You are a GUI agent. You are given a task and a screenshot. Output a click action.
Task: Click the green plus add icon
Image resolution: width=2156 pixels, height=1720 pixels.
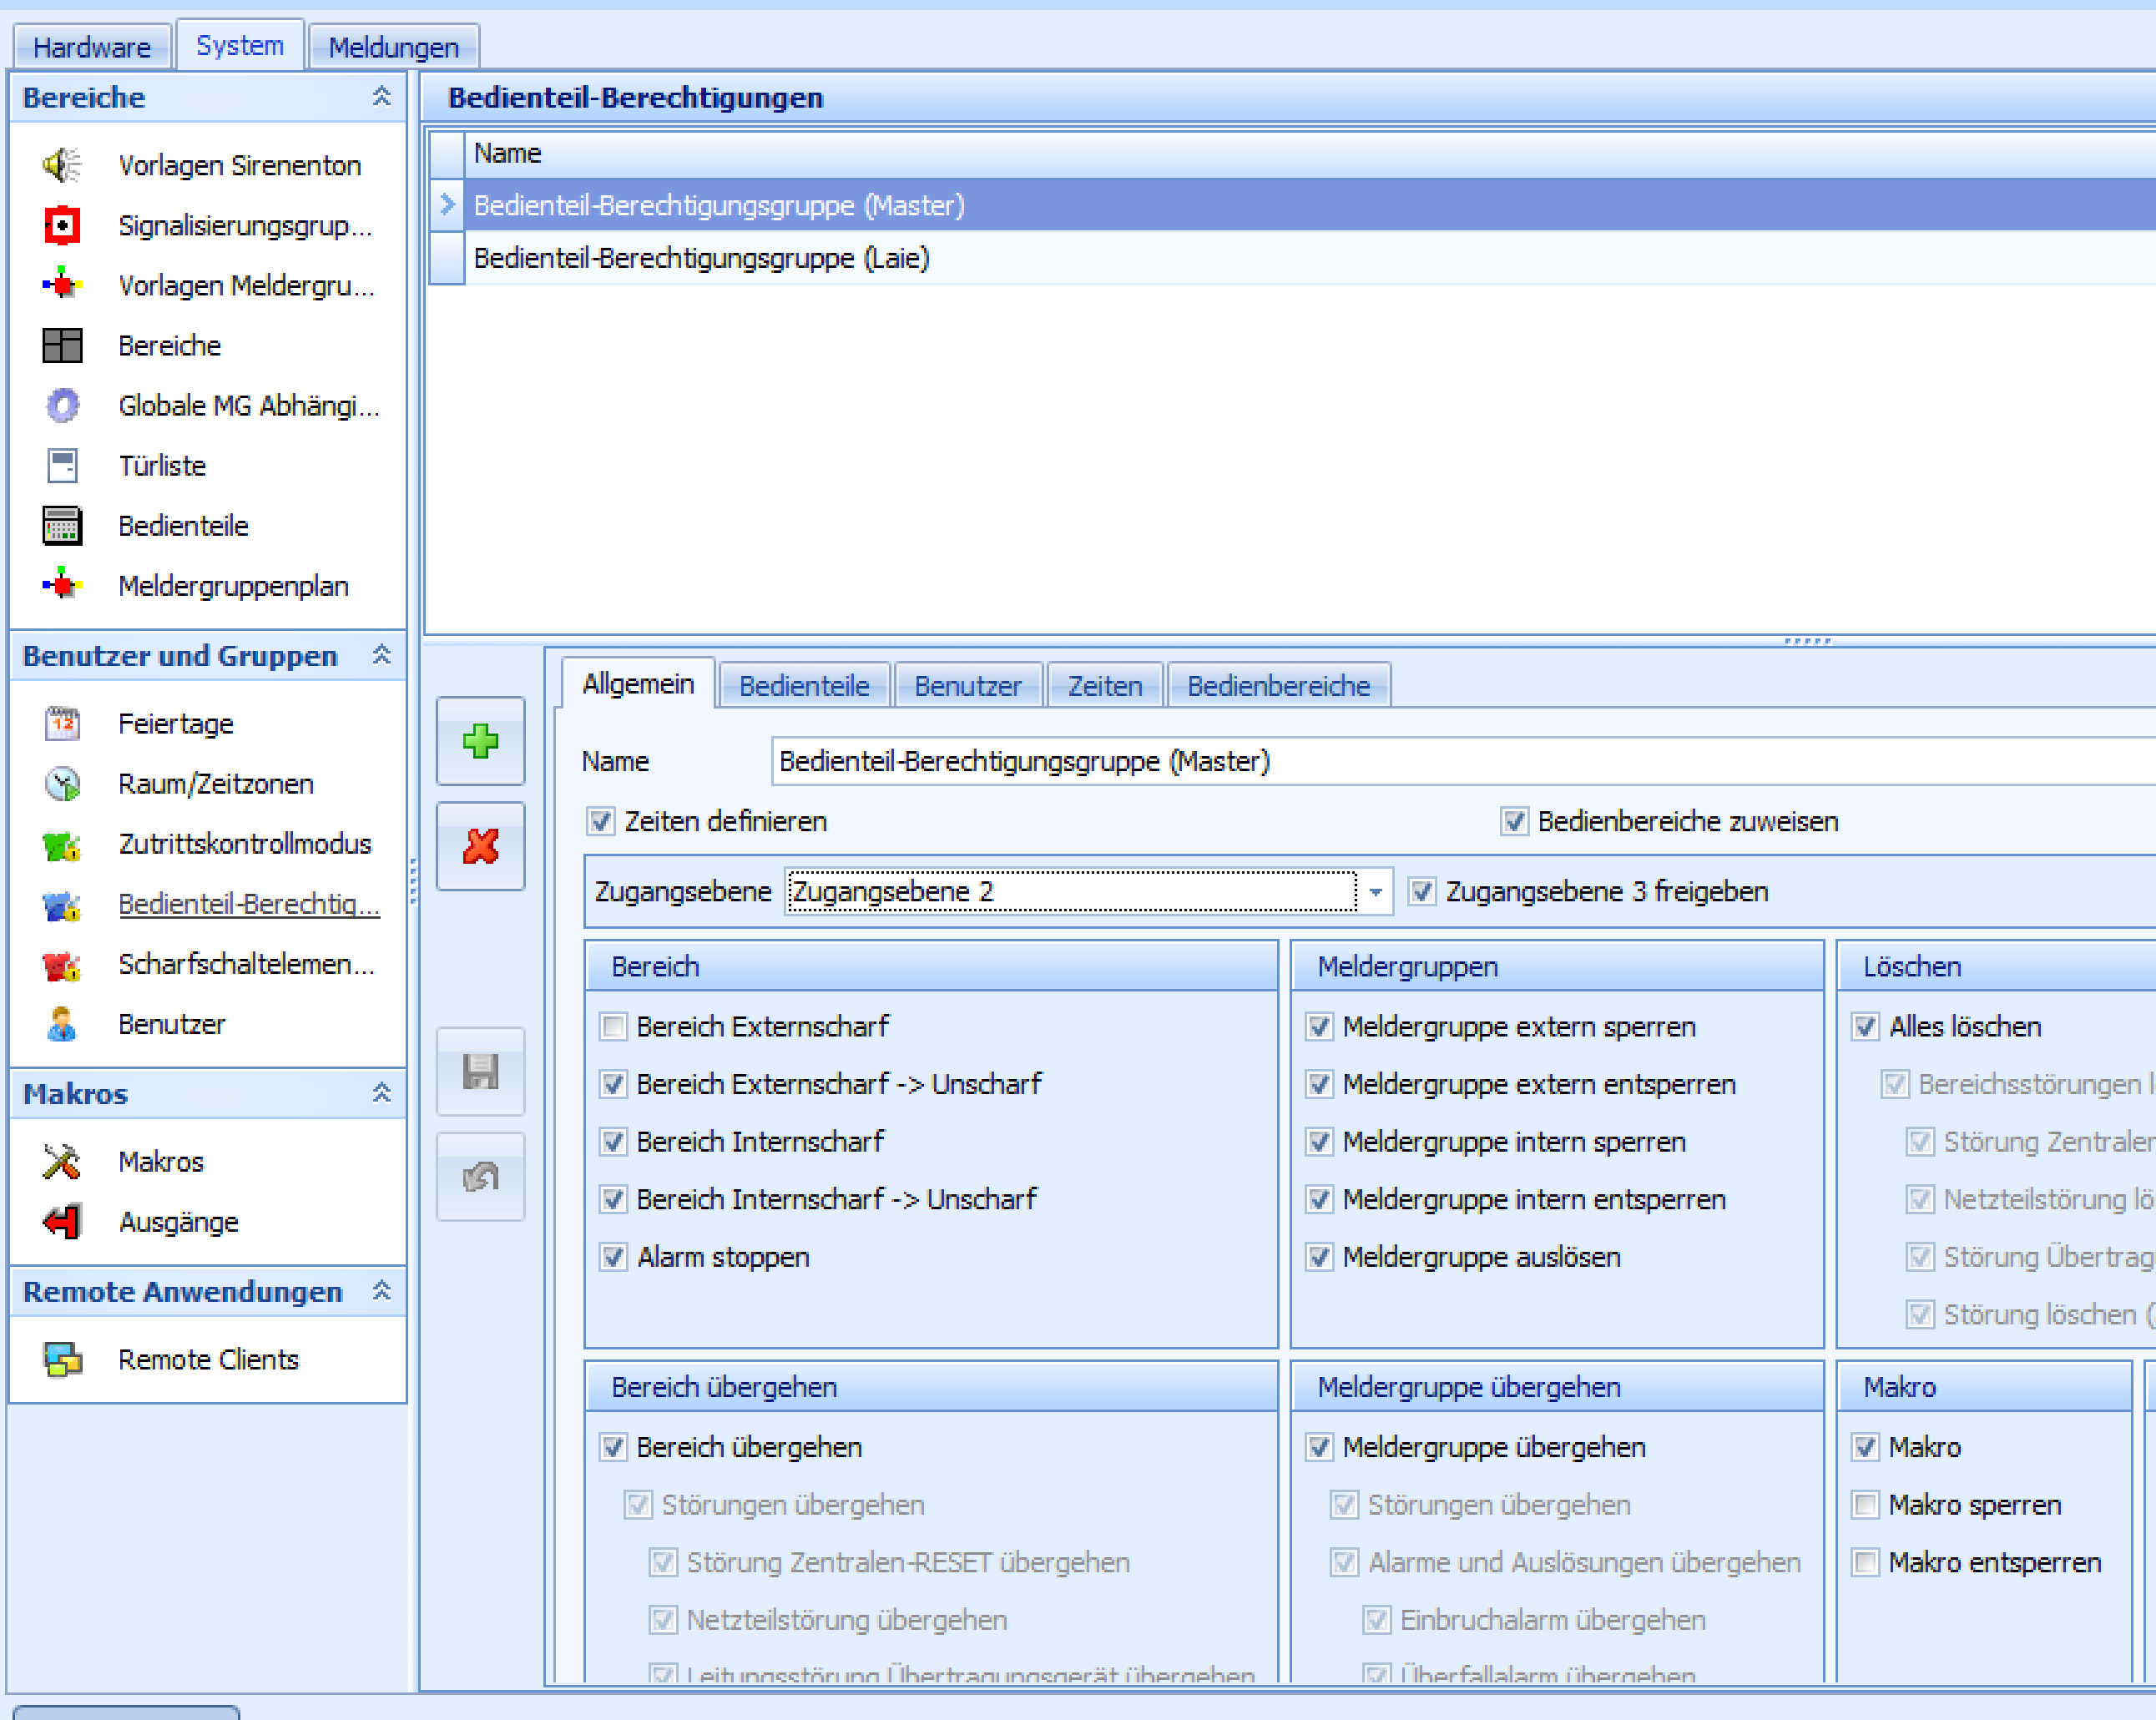coord(480,741)
